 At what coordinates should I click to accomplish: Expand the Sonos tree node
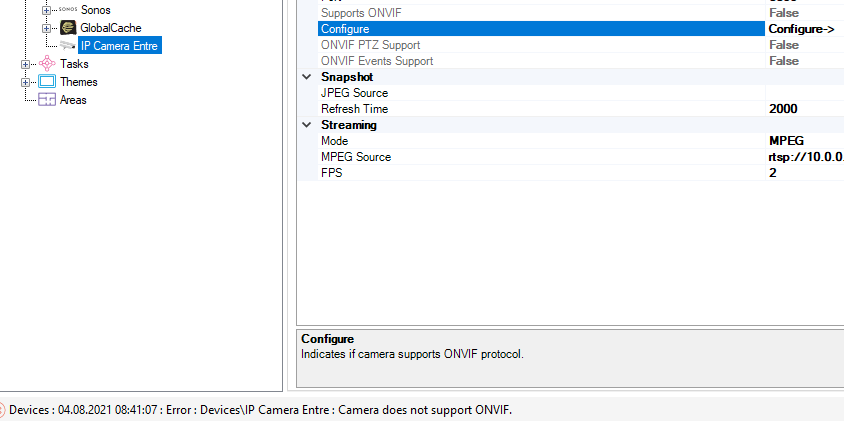point(46,10)
